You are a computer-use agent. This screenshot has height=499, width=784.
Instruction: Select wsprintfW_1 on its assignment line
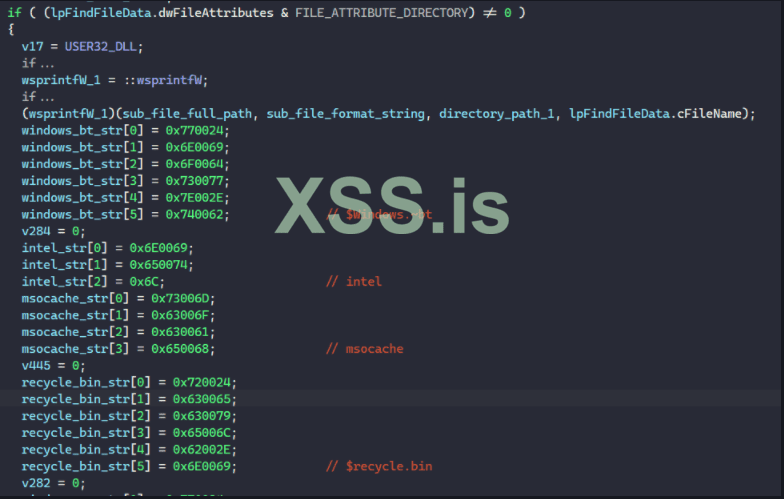pos(61,80)
